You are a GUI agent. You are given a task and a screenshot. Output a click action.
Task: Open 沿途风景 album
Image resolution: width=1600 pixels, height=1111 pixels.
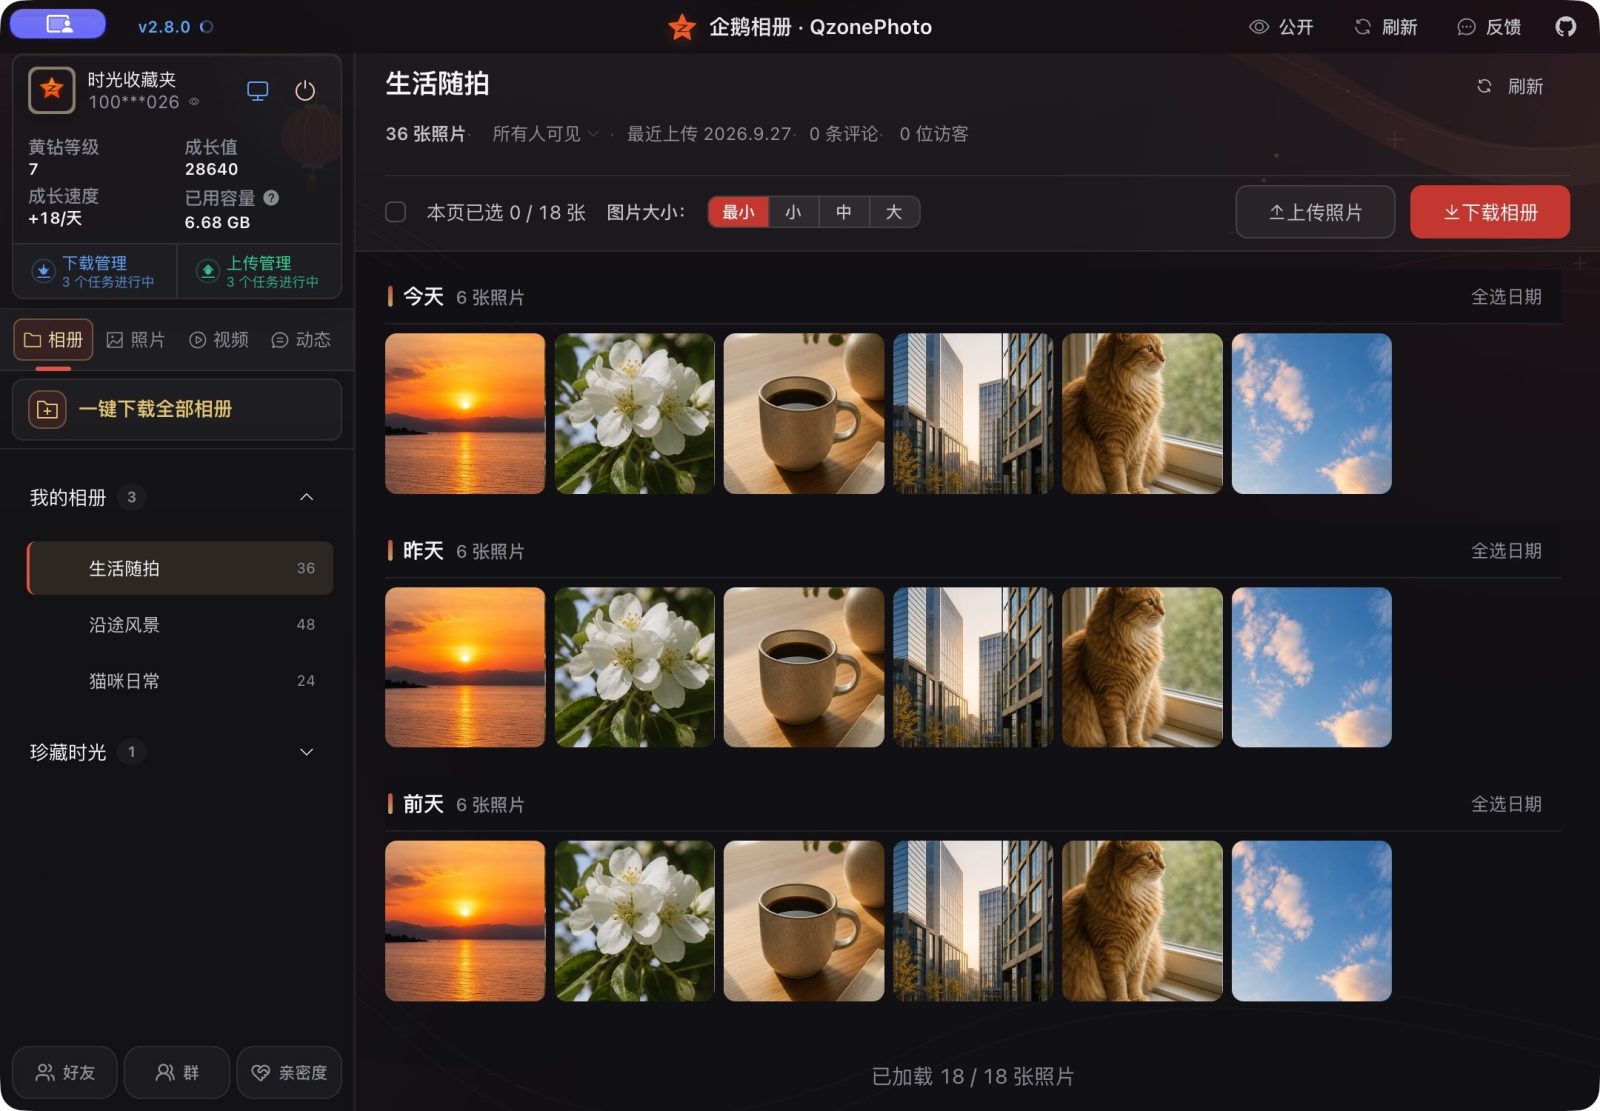click(180, 625)
